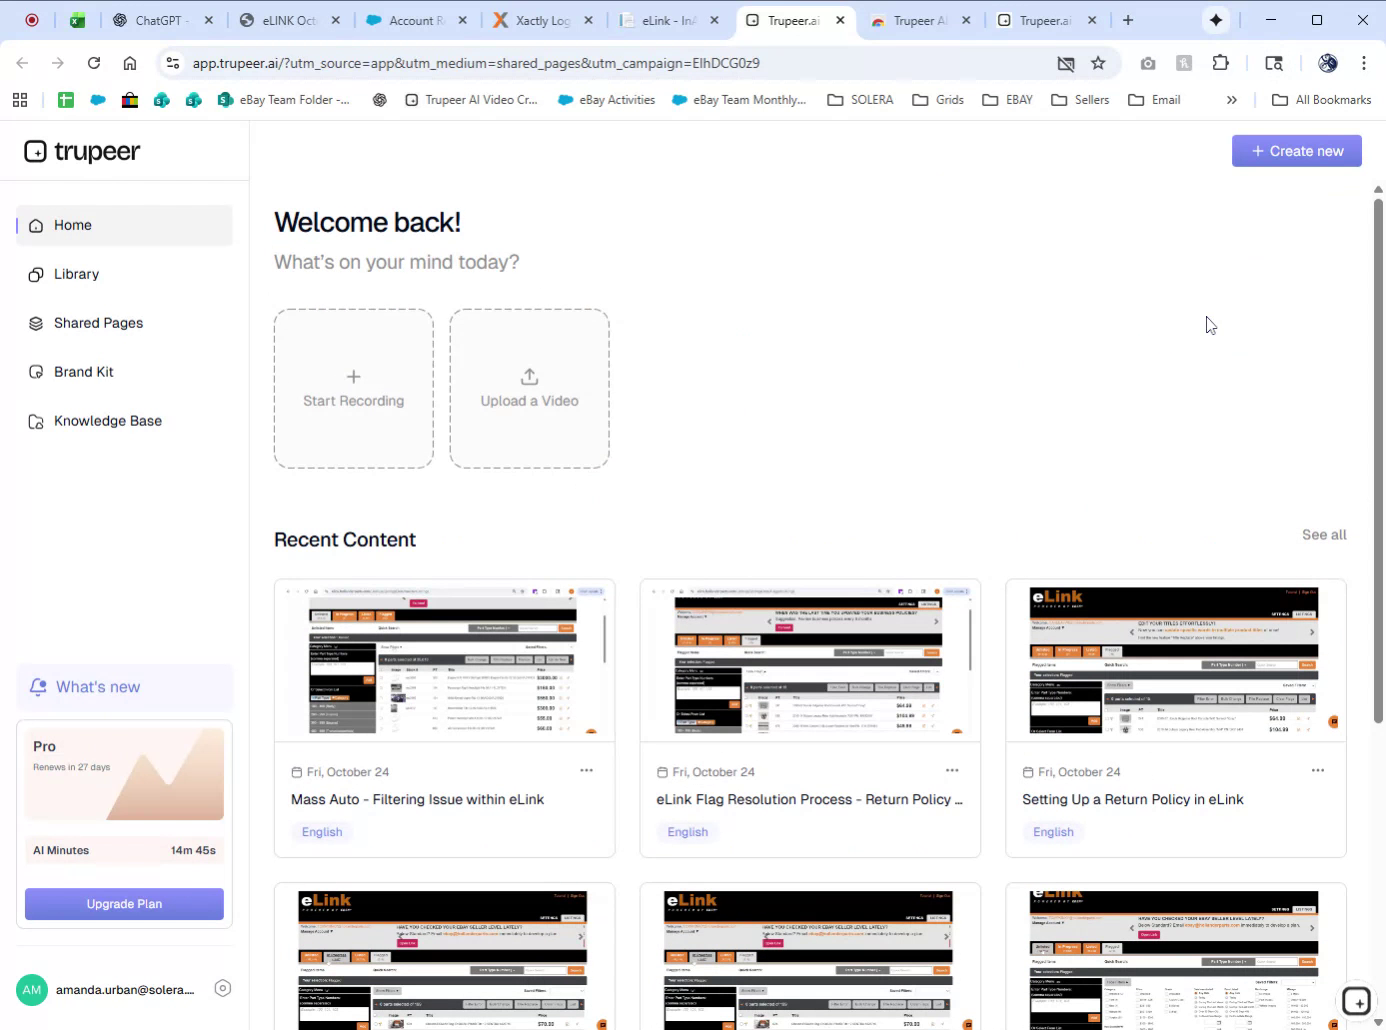
Task: Click Upload a Video card
Action: click(529, 388)
